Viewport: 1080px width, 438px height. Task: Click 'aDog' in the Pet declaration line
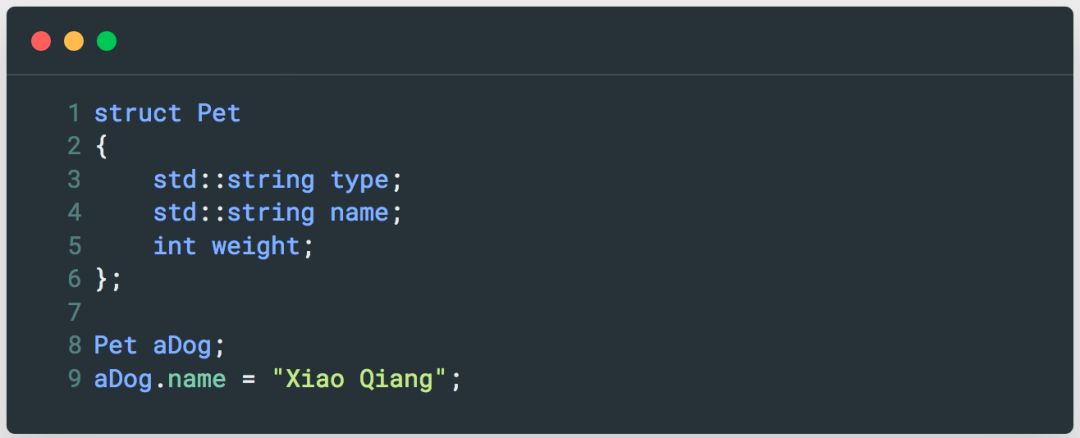(182, 346)
